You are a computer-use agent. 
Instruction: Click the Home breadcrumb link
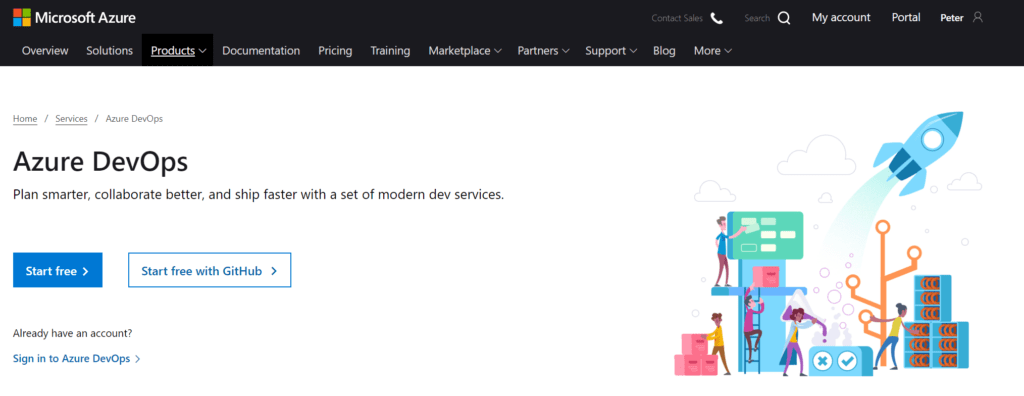(25, 119)
